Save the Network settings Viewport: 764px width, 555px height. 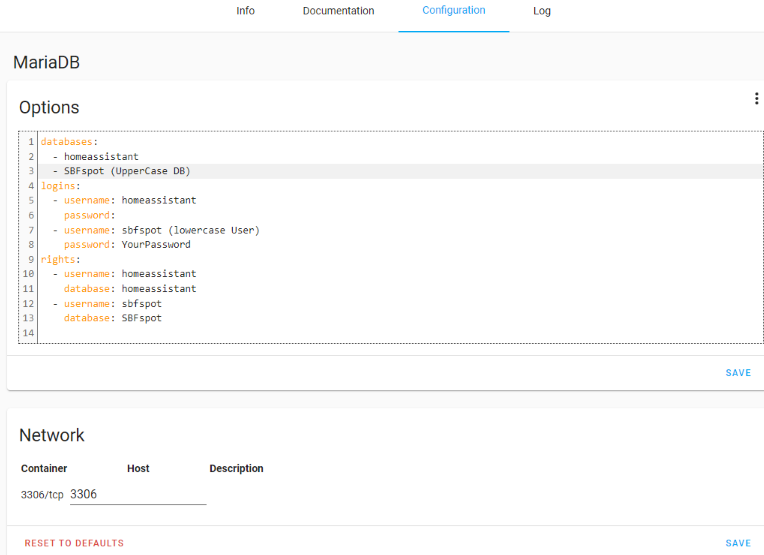point(738,543)
